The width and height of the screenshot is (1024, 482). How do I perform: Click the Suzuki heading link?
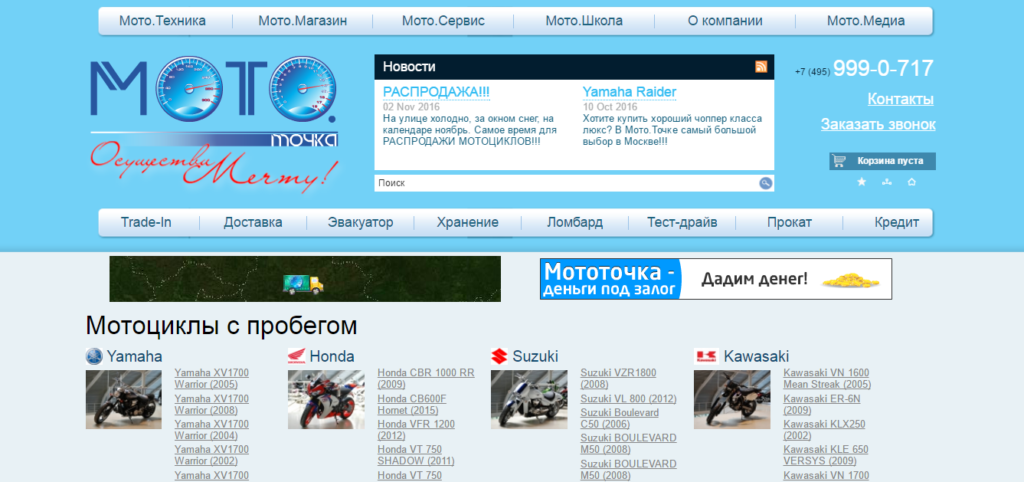[x=536, y=357]
